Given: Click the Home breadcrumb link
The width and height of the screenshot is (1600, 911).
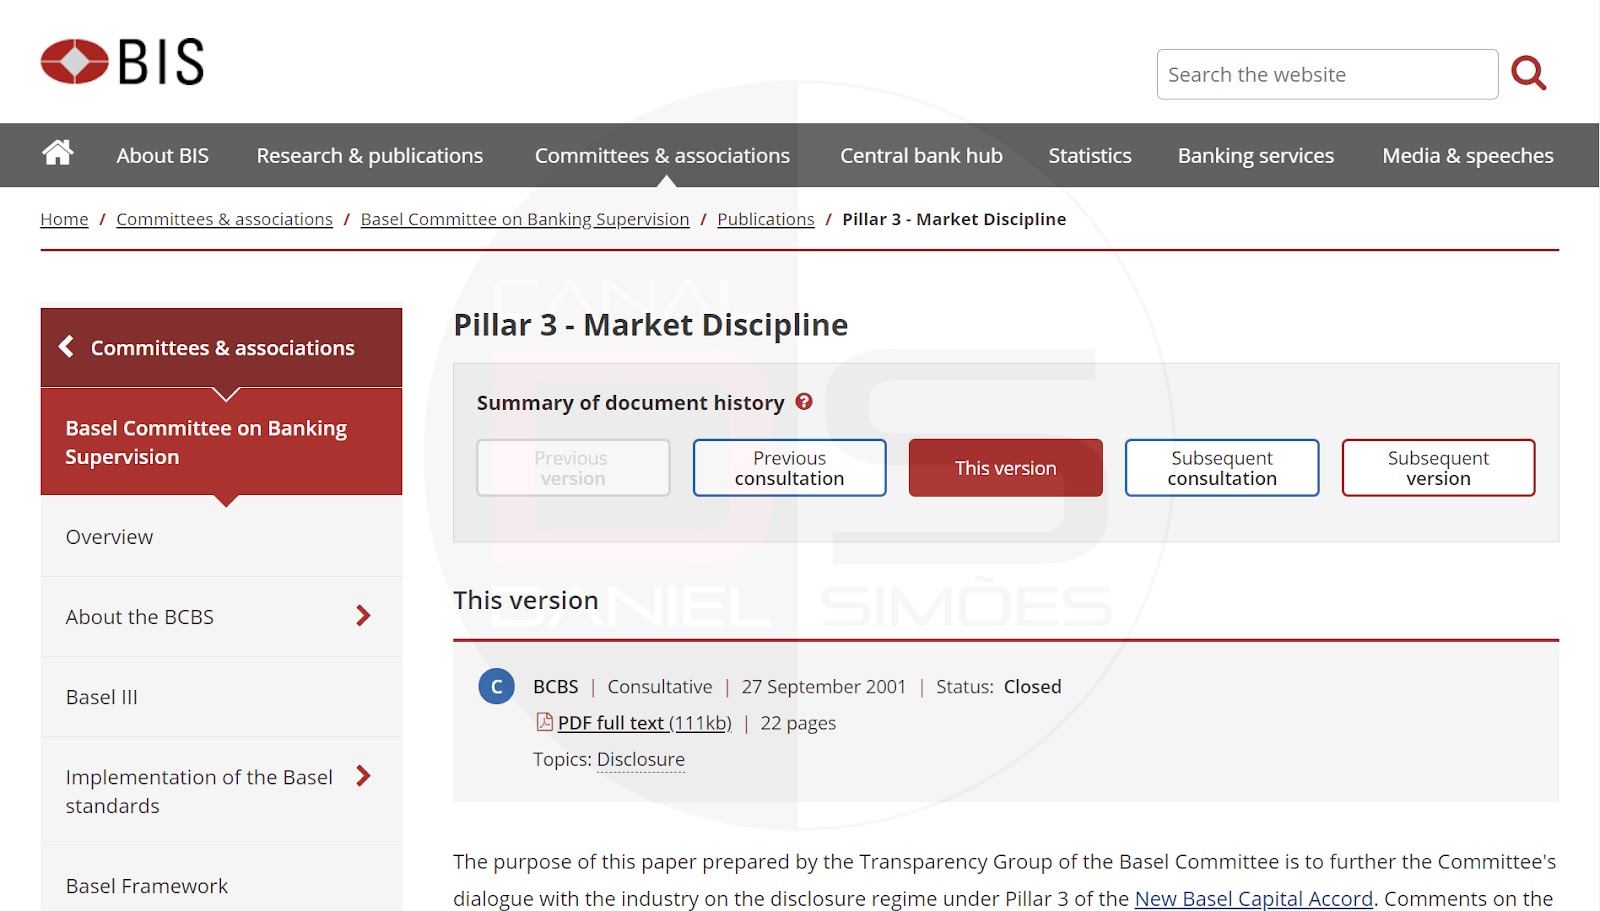Looking at the screenshot, I should pyautogui.click(x=64, y=219).
